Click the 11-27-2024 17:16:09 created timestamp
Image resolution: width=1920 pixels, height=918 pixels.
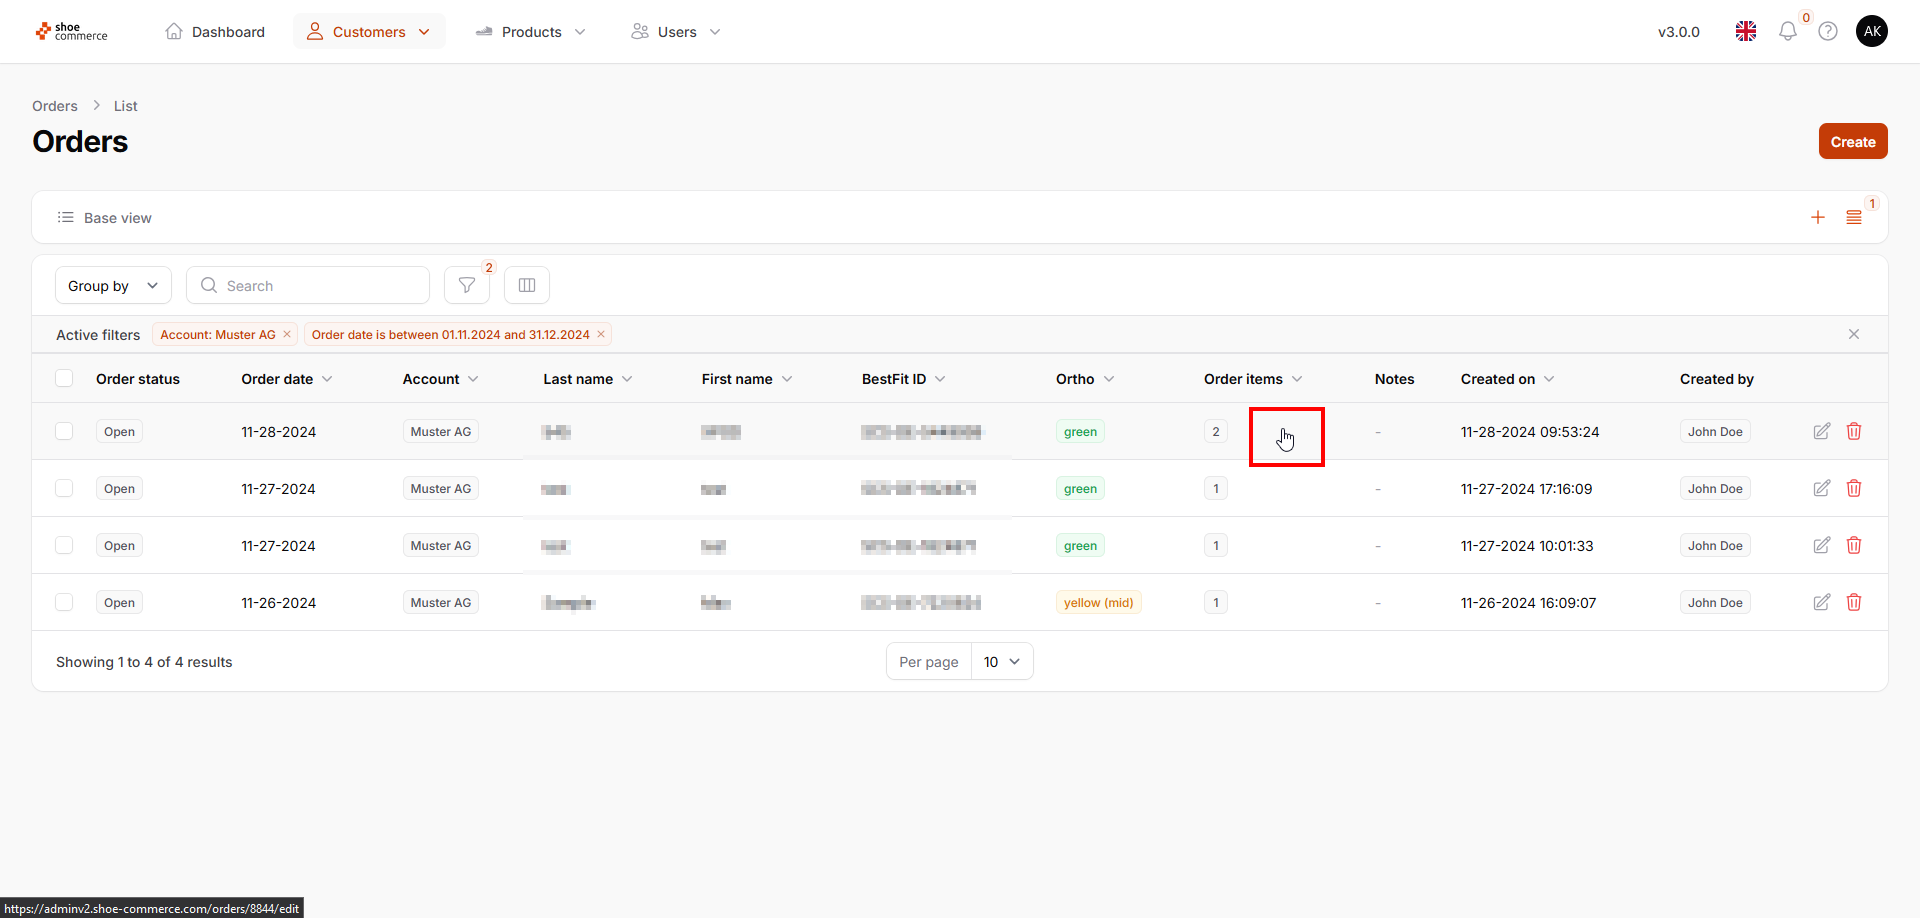pyautogui.click(x=1526, y=489)
